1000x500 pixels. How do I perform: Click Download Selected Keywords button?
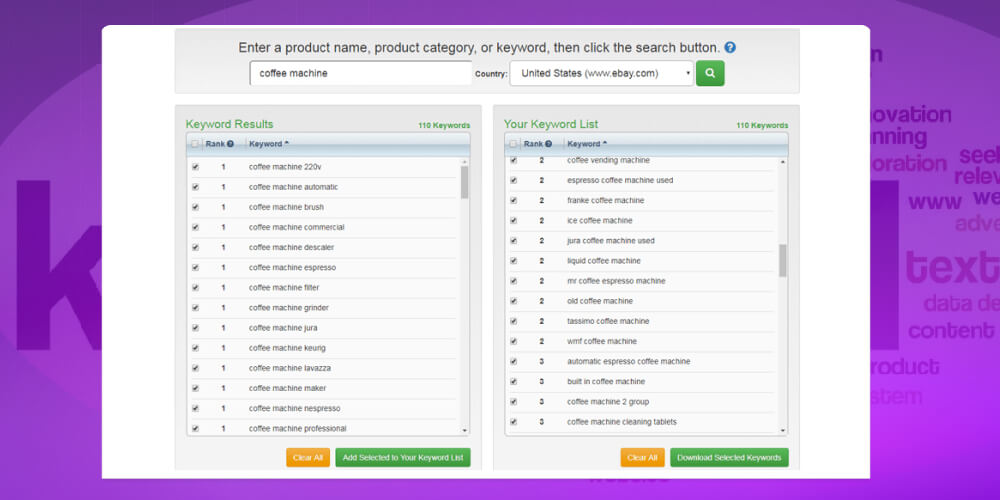tap(729, 457)
